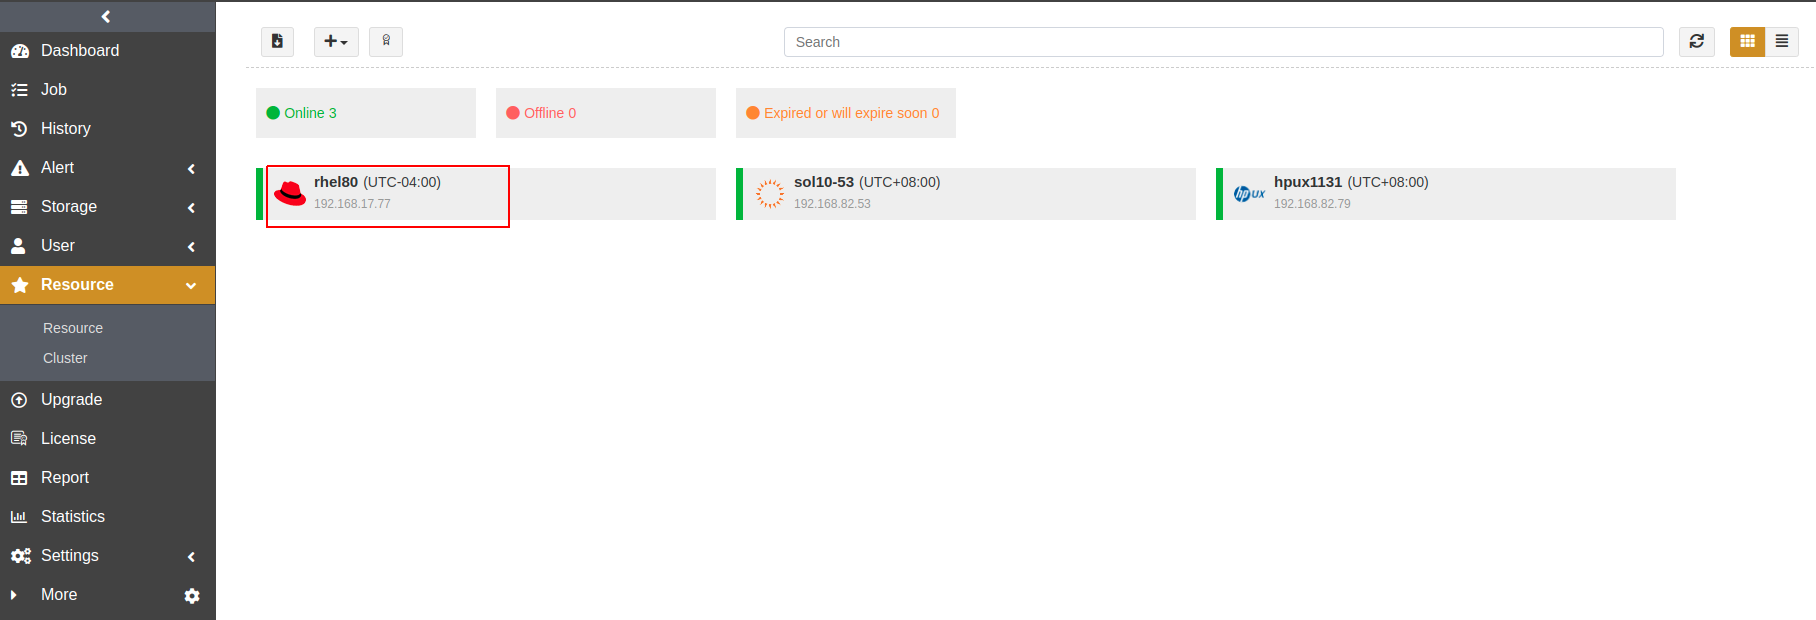The image size is (1816, 620).
Task: Switch to grid view layout
Action: pyautogui.click(x=1747, y=41)
